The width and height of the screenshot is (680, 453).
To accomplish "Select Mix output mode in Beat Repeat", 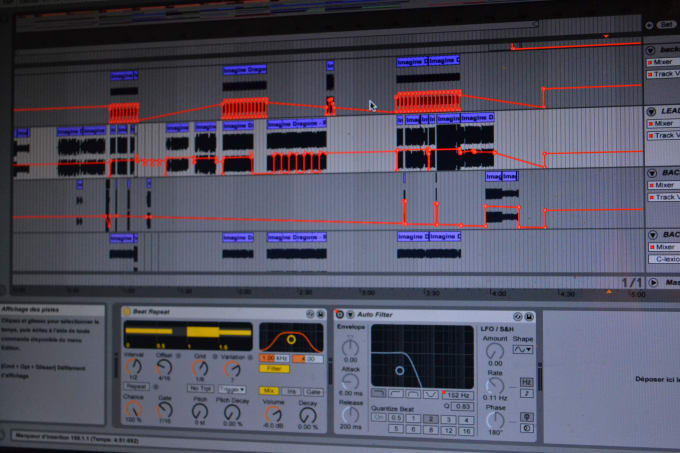I will [x=268, y=391].
